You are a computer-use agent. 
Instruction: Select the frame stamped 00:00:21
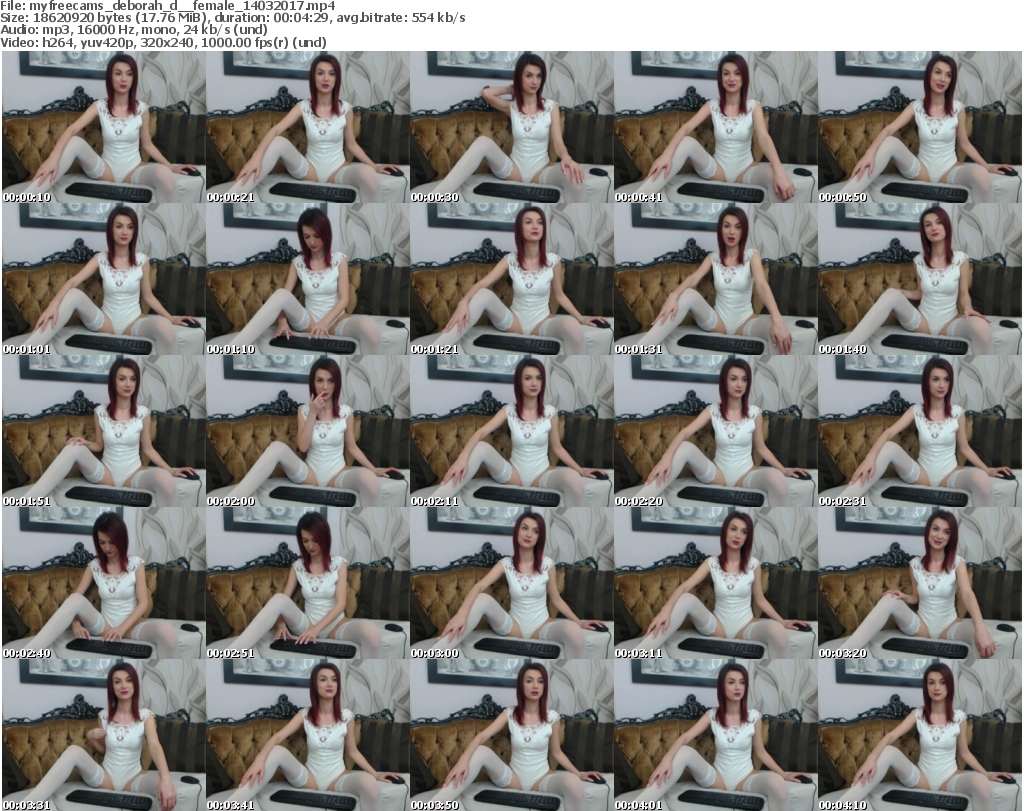(x=308, y=127)
